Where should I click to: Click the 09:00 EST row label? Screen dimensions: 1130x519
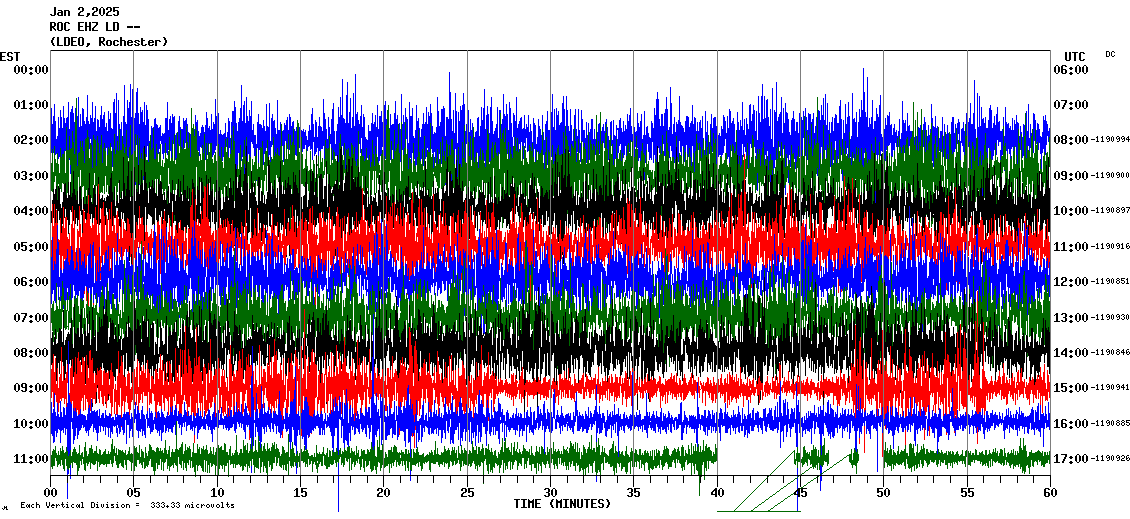click(x=31, y=388)
